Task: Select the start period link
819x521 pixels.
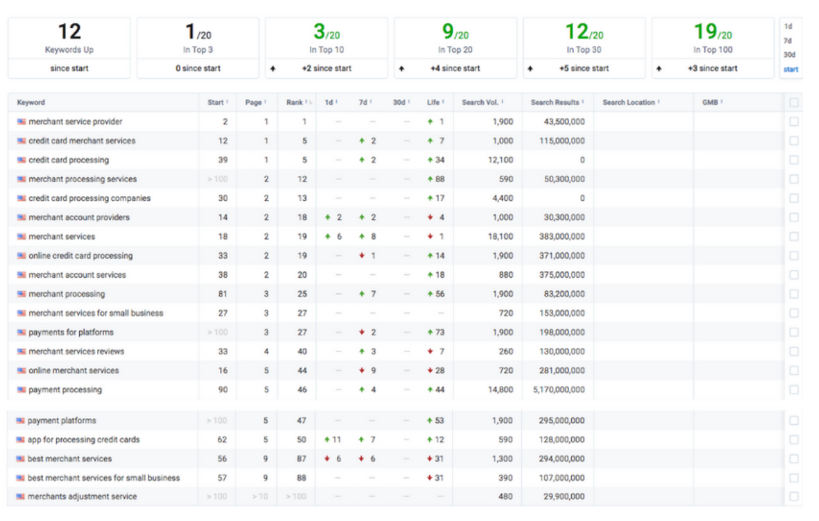Action: 791,70
